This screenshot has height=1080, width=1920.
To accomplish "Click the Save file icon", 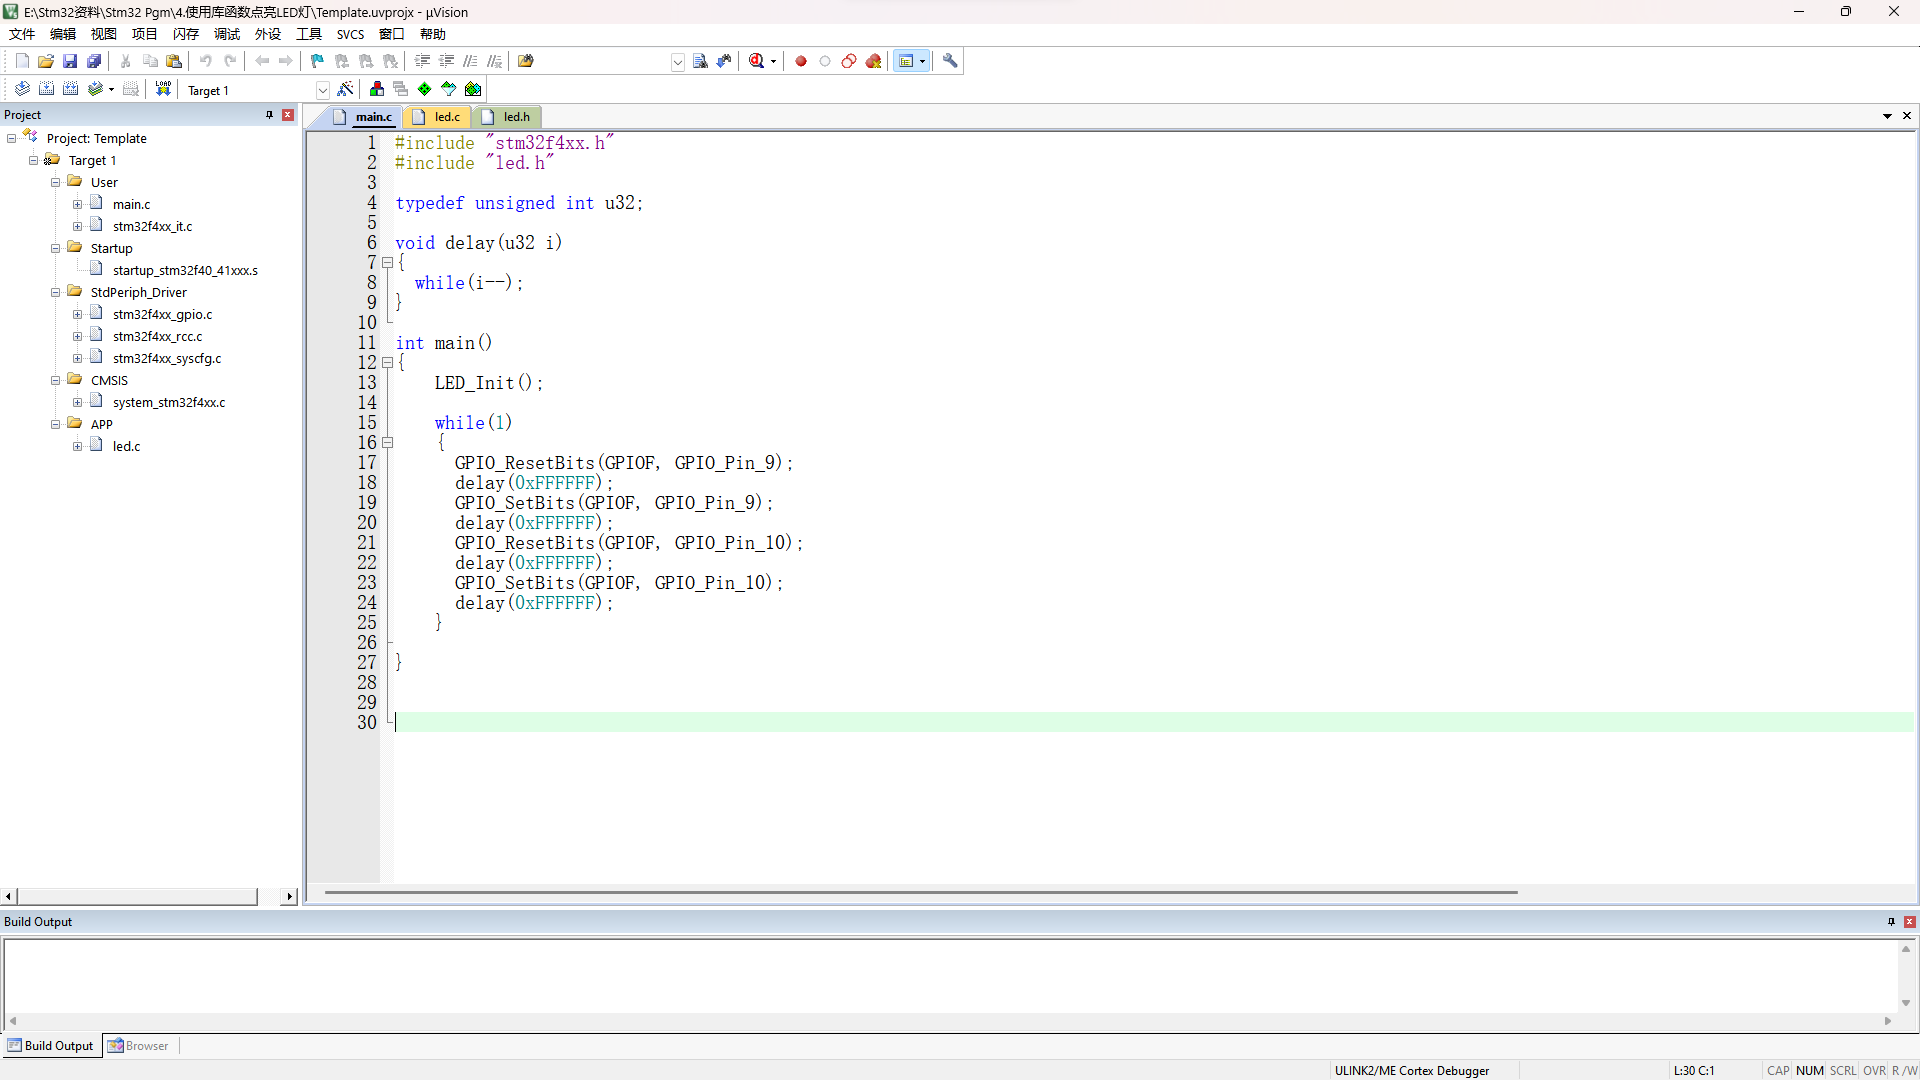I will 70,61.
